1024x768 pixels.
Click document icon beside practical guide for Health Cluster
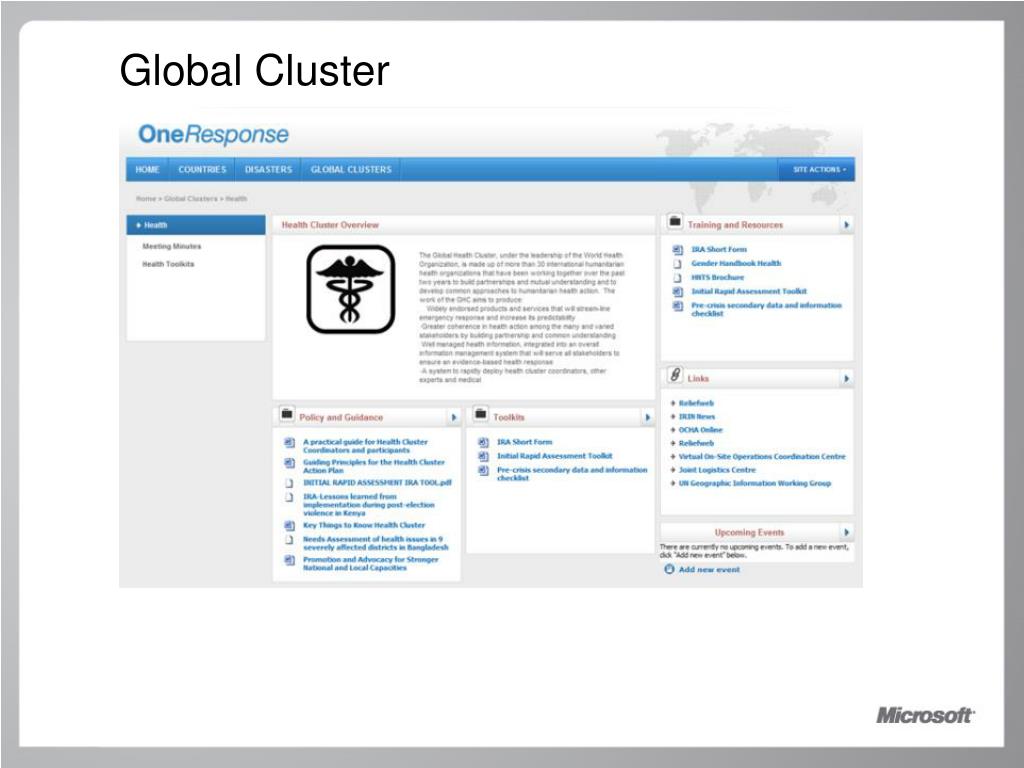click(289, 443)
